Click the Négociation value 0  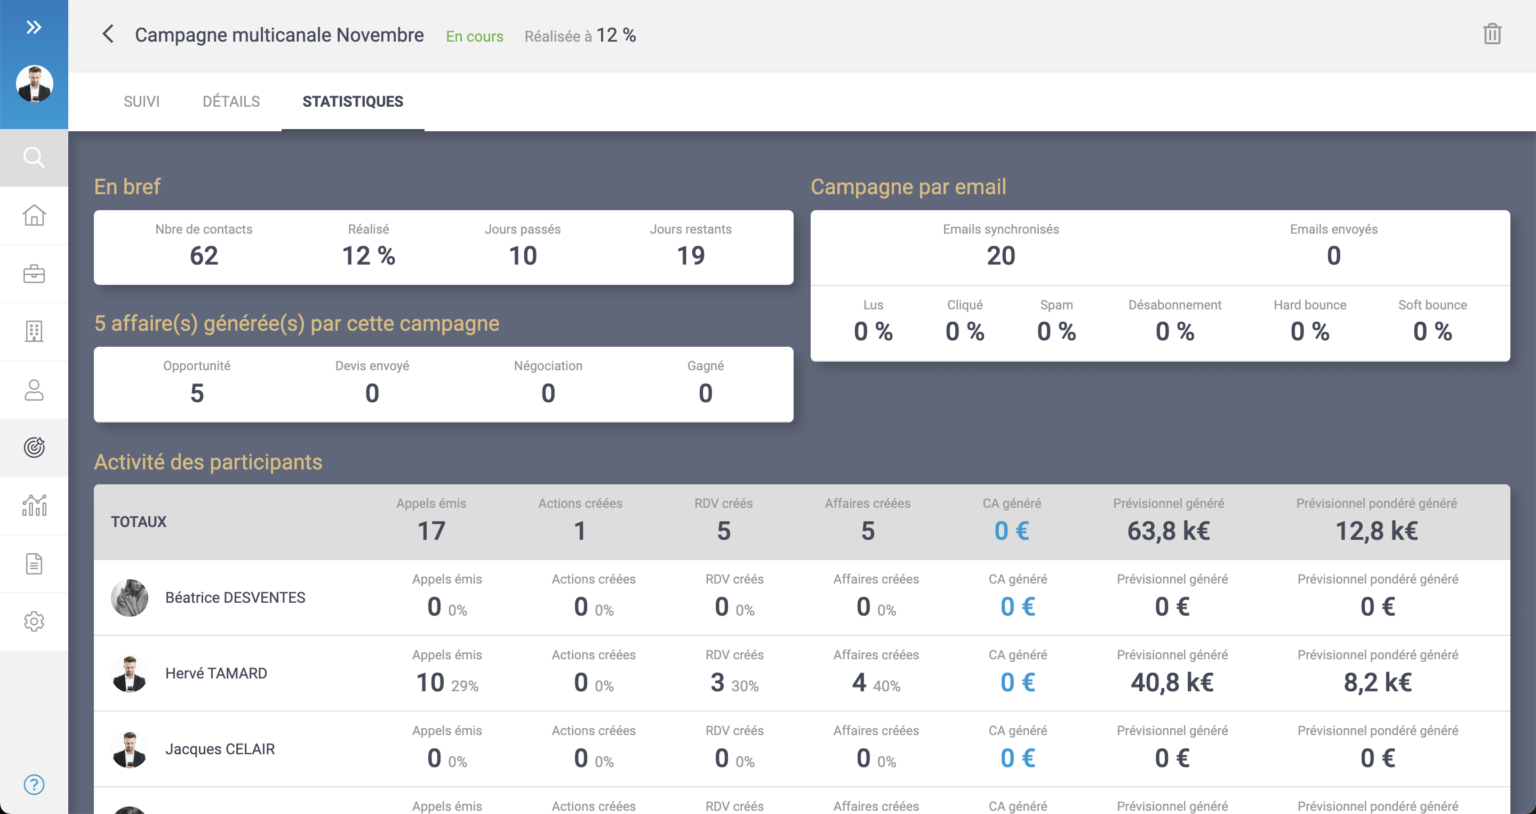(548, 394)
